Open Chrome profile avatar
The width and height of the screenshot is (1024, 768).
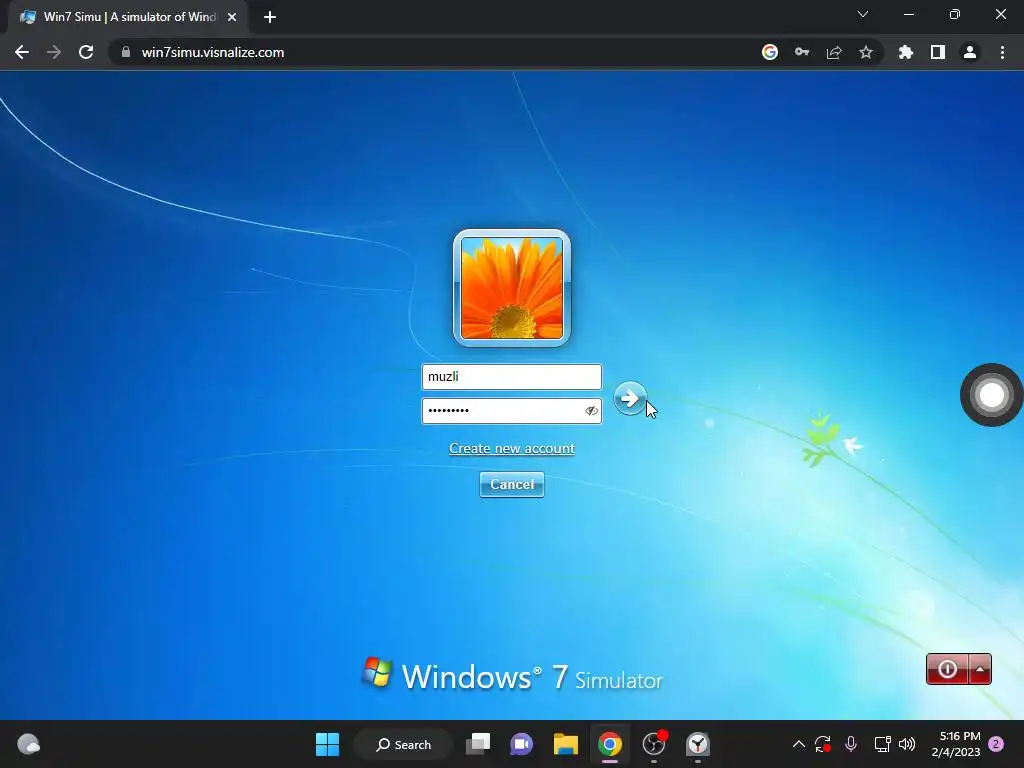(x=970, y=52)
